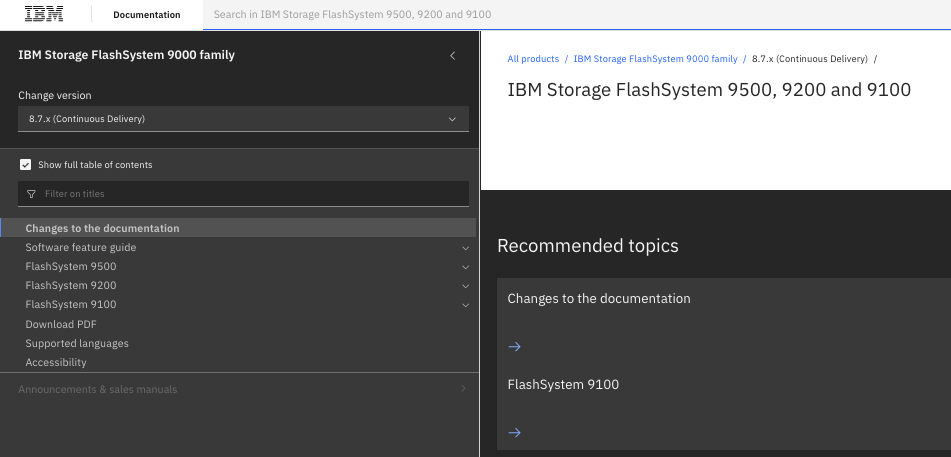Image resolution: width=951 pixels, height=457 pixels.
Task: Uncheck Show full table of contents
Action: tap(25, 165)
